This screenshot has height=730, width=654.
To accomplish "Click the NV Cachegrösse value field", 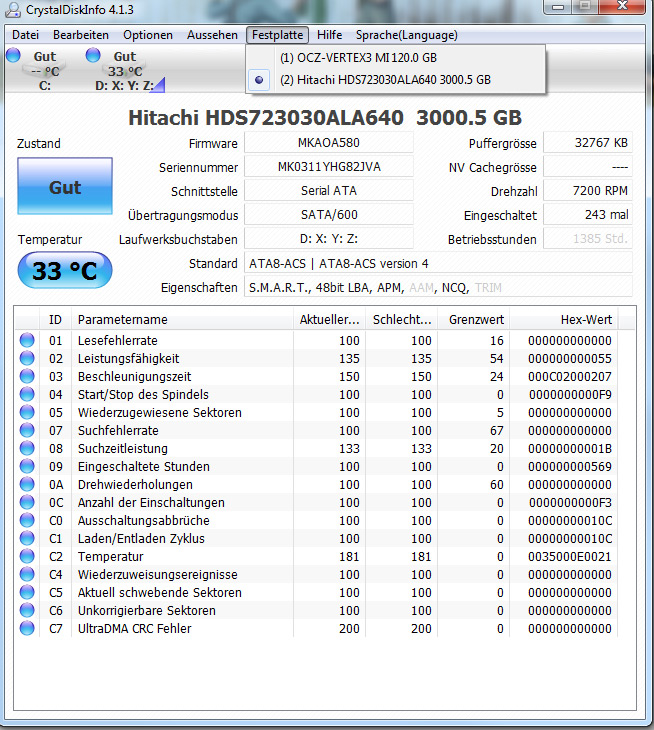I will (588, 167).
